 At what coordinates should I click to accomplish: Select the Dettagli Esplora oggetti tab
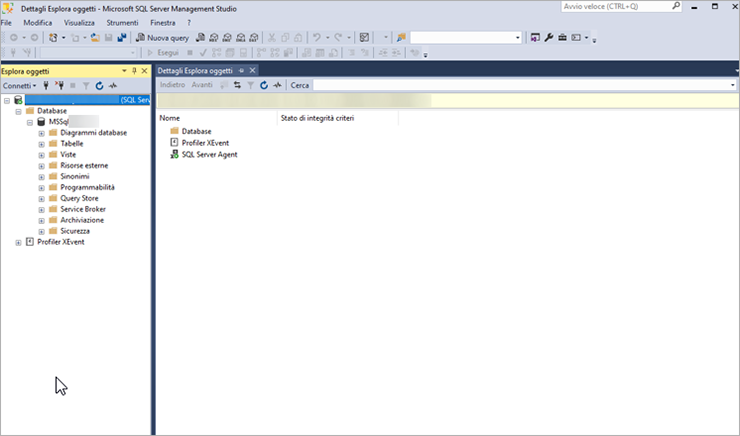pos(195,70)
